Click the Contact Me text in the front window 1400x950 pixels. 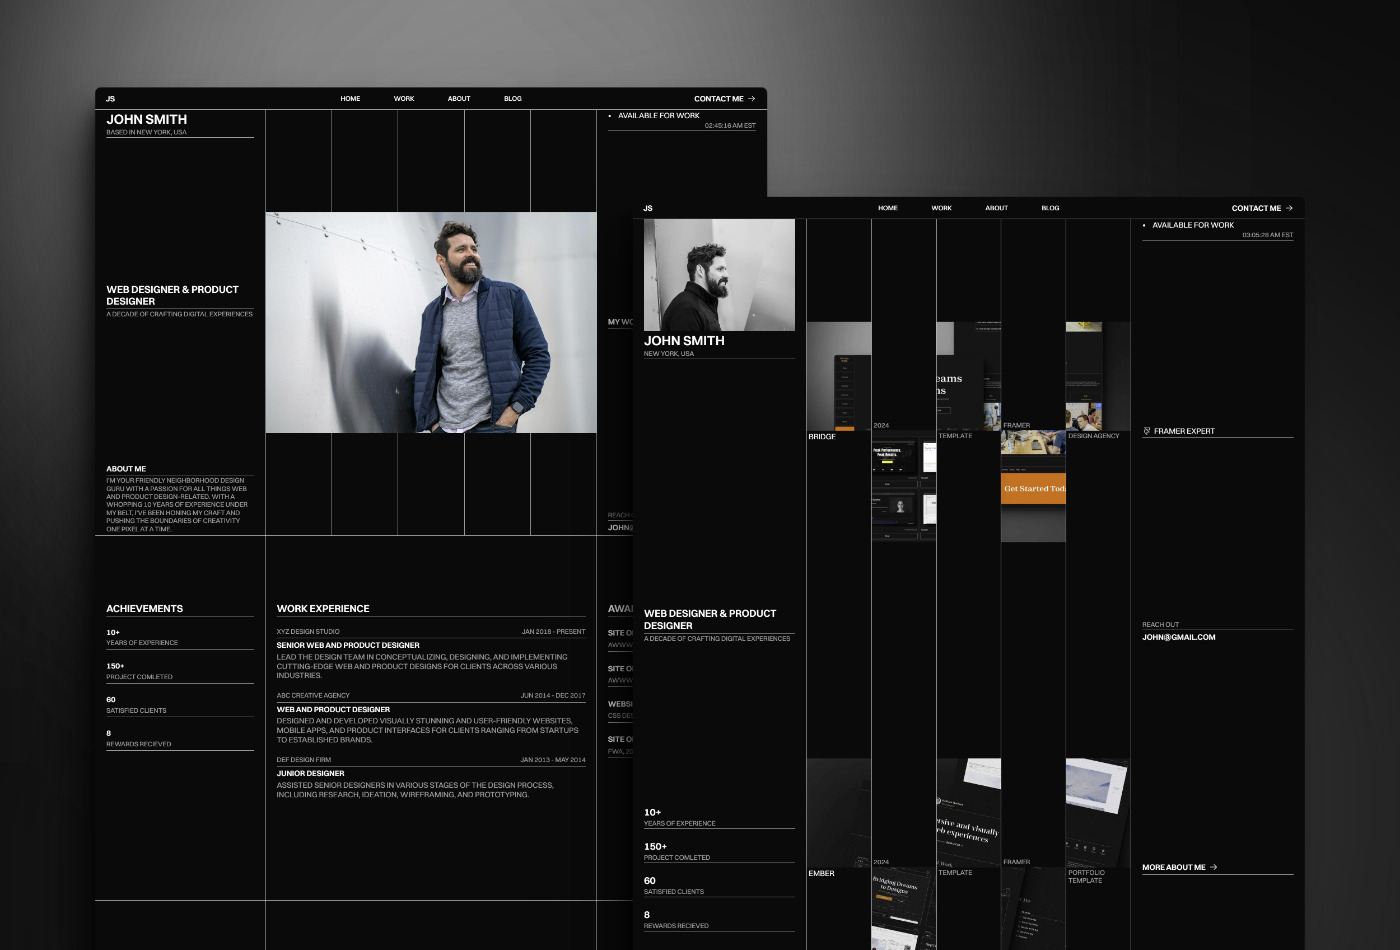pos(1256,208)
